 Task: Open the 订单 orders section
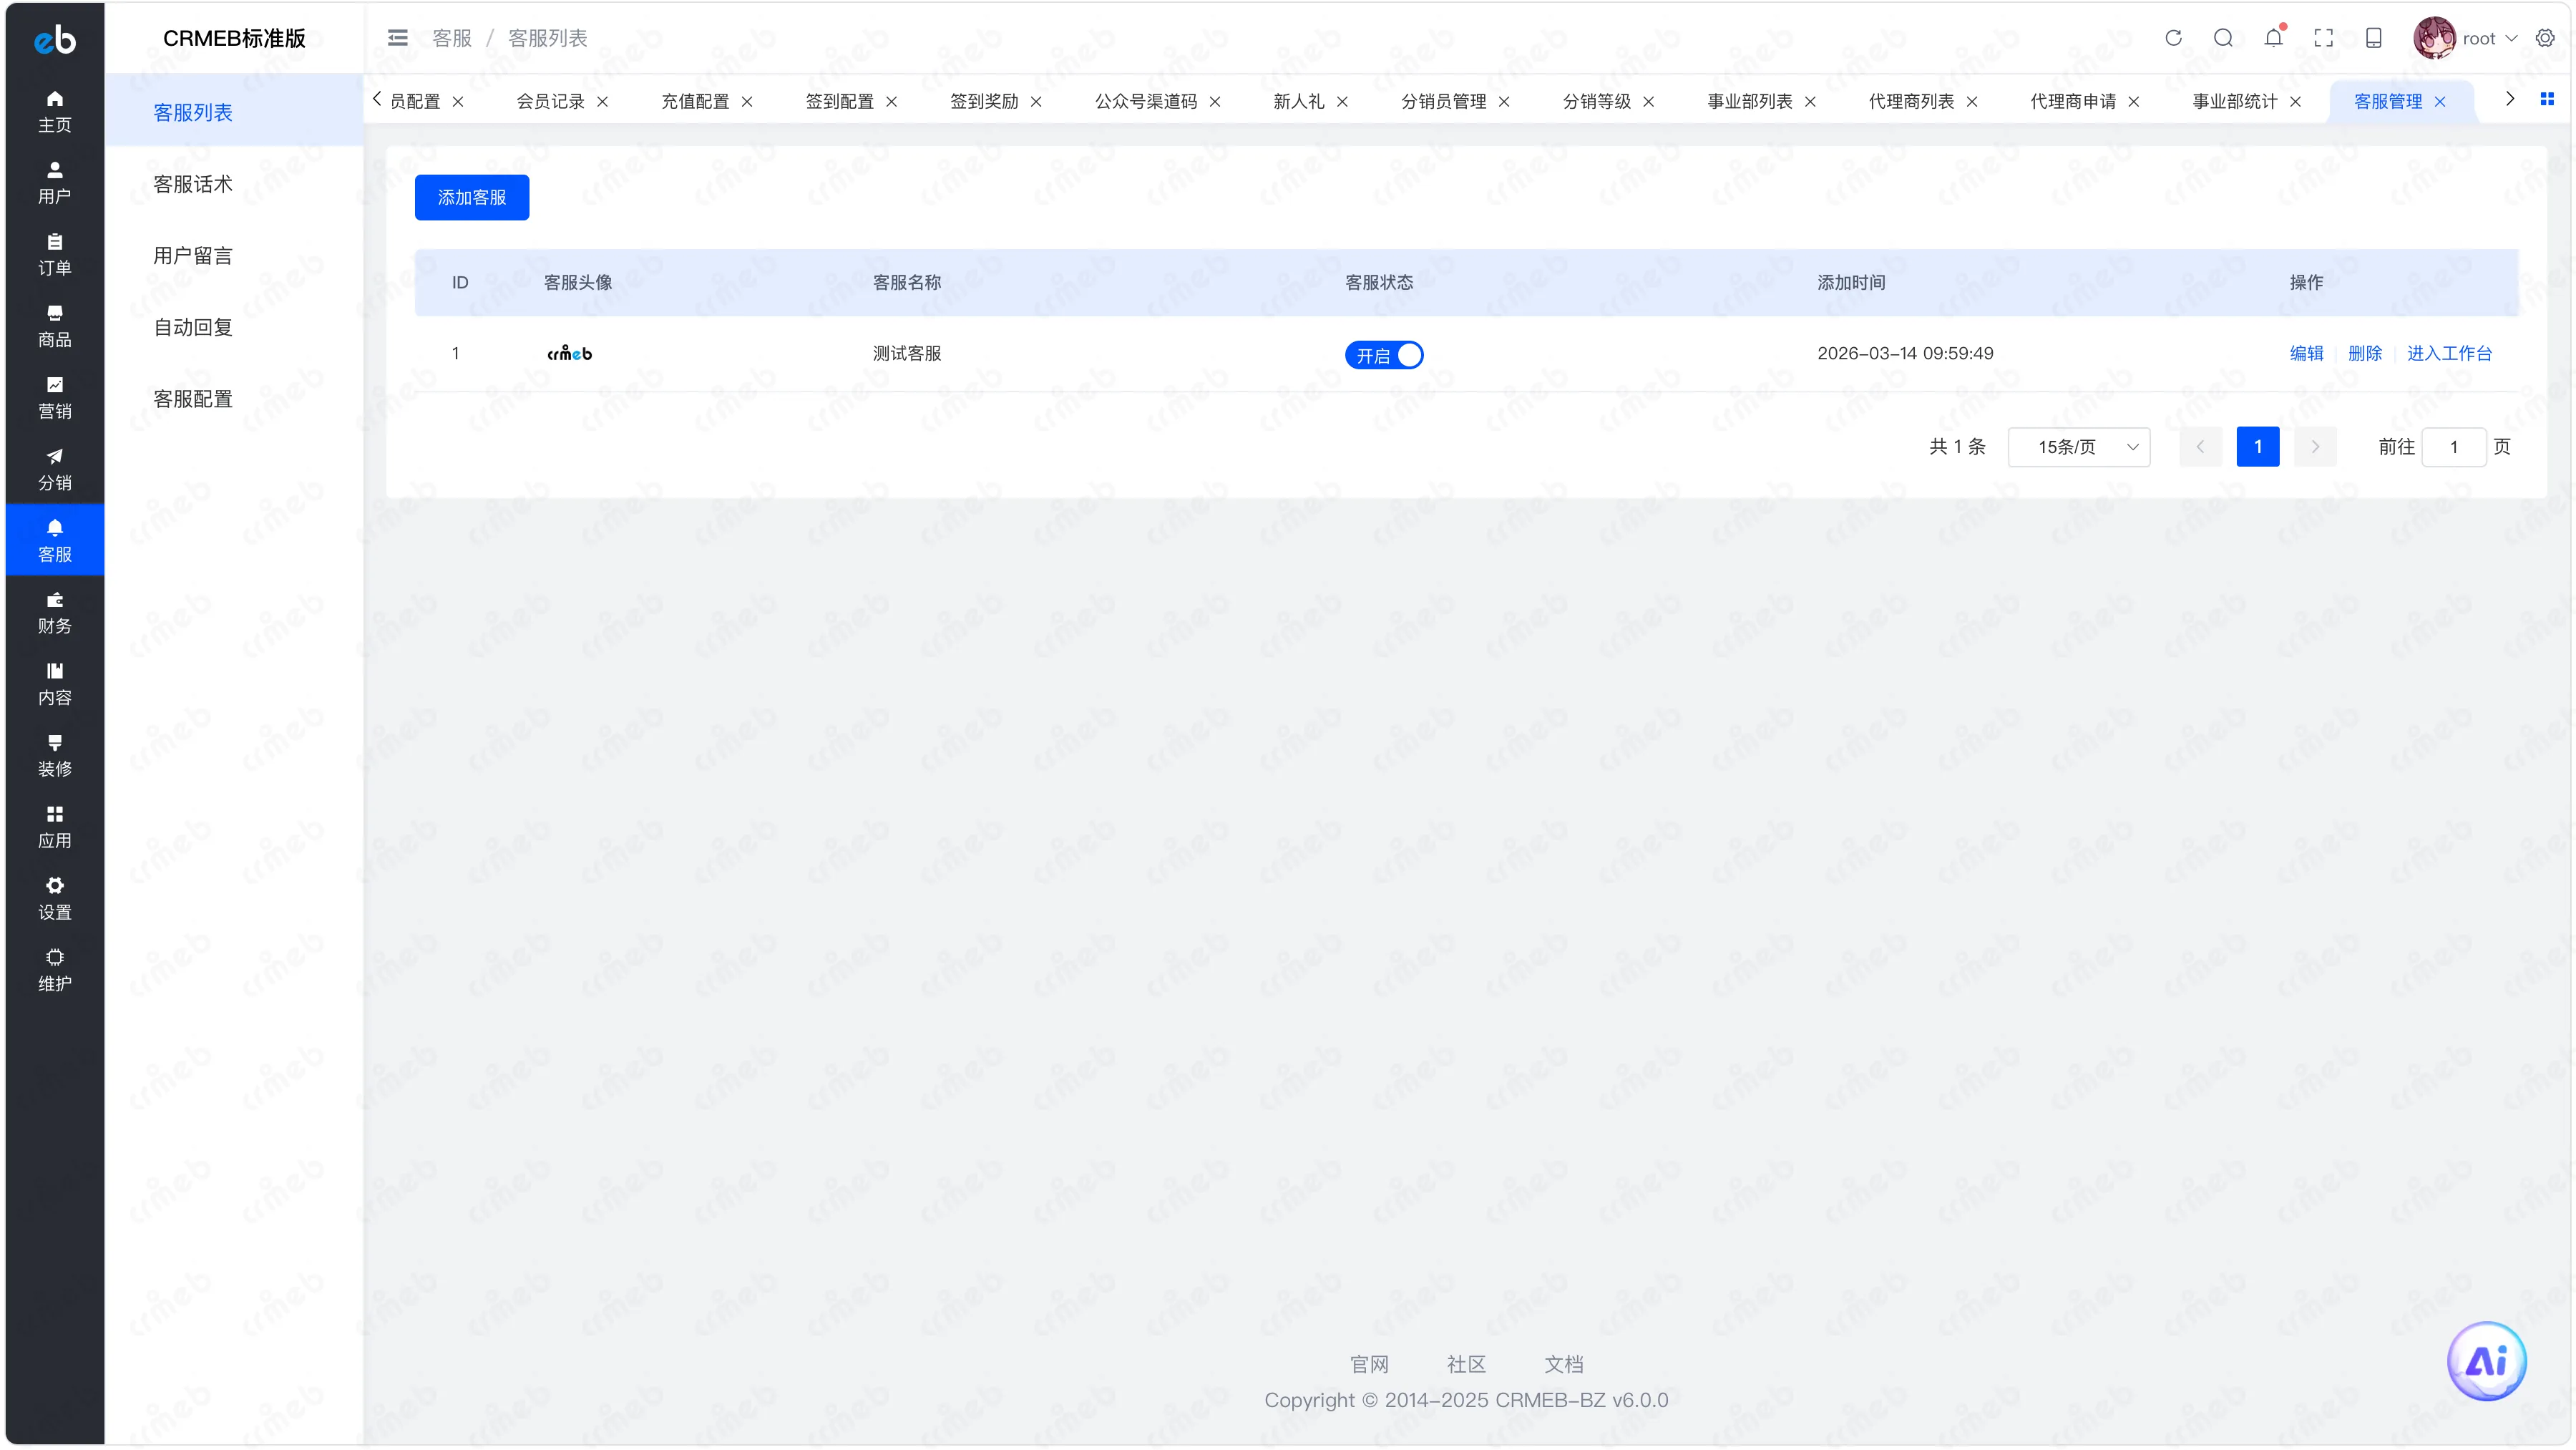click(x=55, y=254)
